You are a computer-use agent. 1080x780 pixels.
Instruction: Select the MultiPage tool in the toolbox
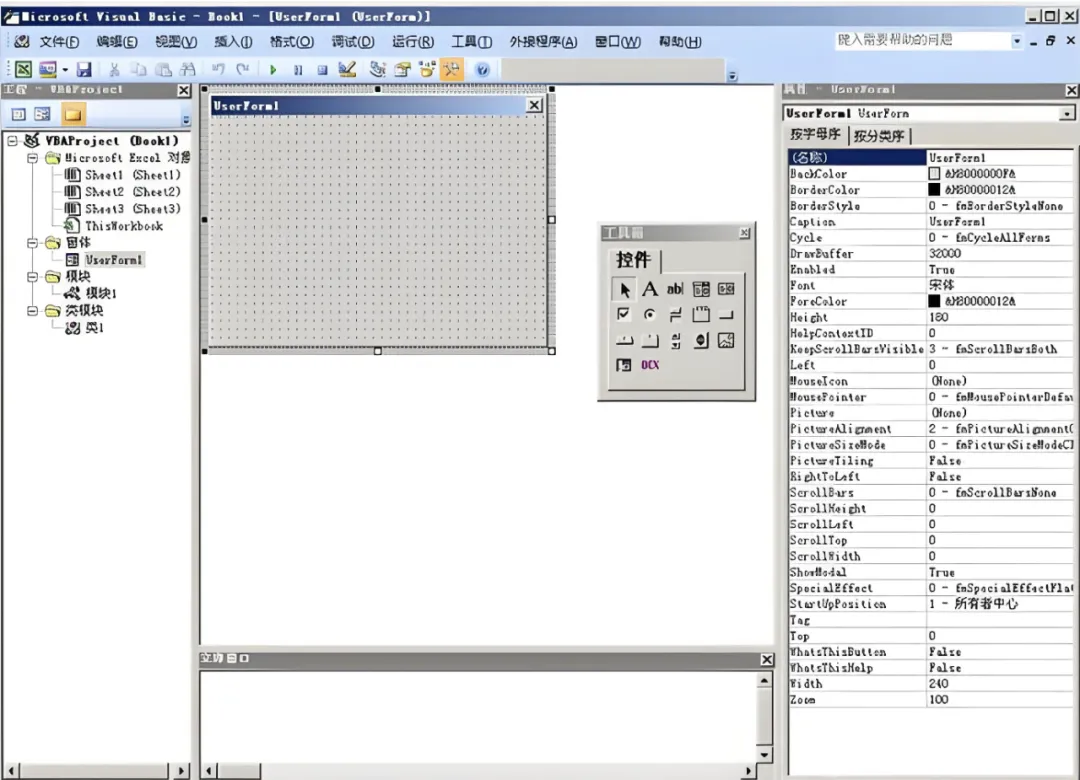[650, 340]
